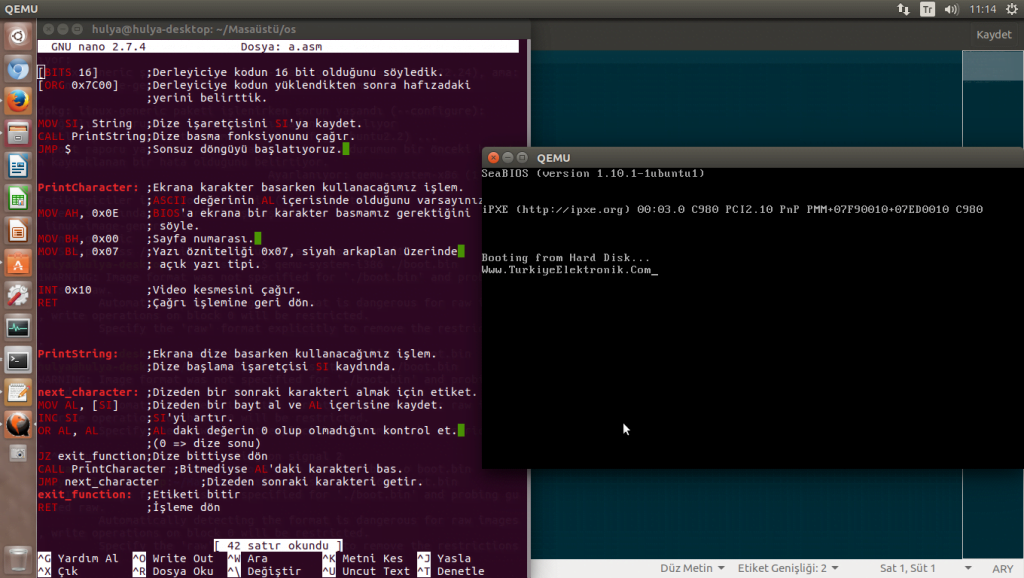Click the ^U Uncut Text shortcut
Image resolution: width=1024 pixels, height=578 pixels.
tap(366, 571)
